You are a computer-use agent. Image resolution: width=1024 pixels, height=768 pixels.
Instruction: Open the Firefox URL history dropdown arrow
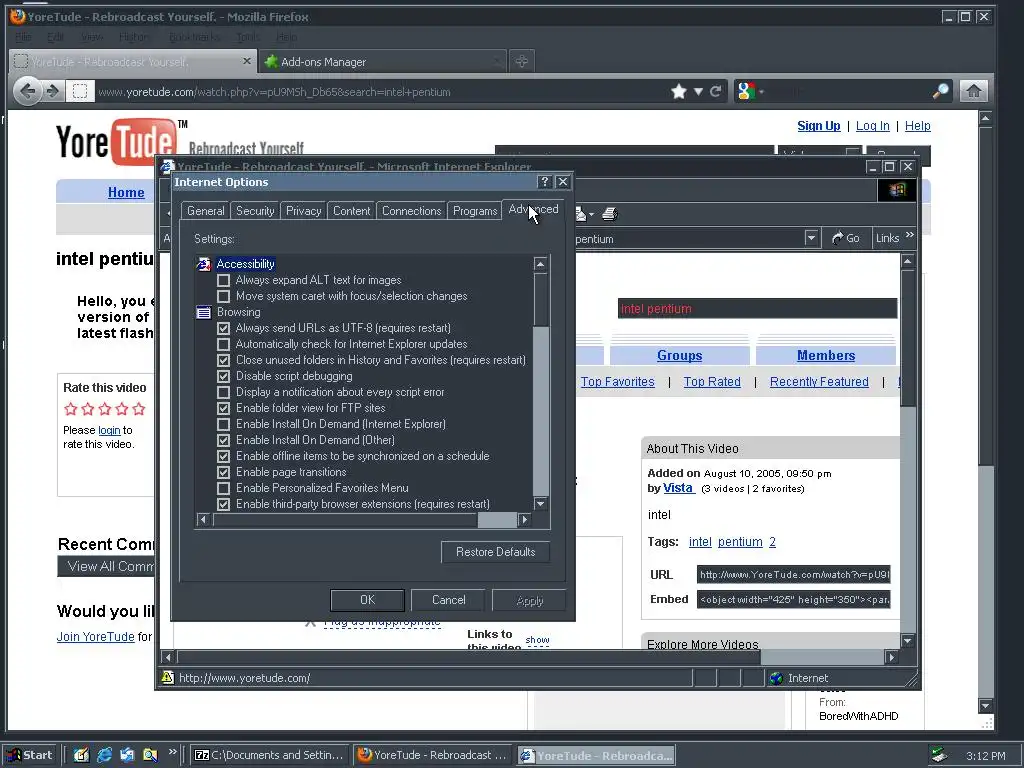click(698, 91)
